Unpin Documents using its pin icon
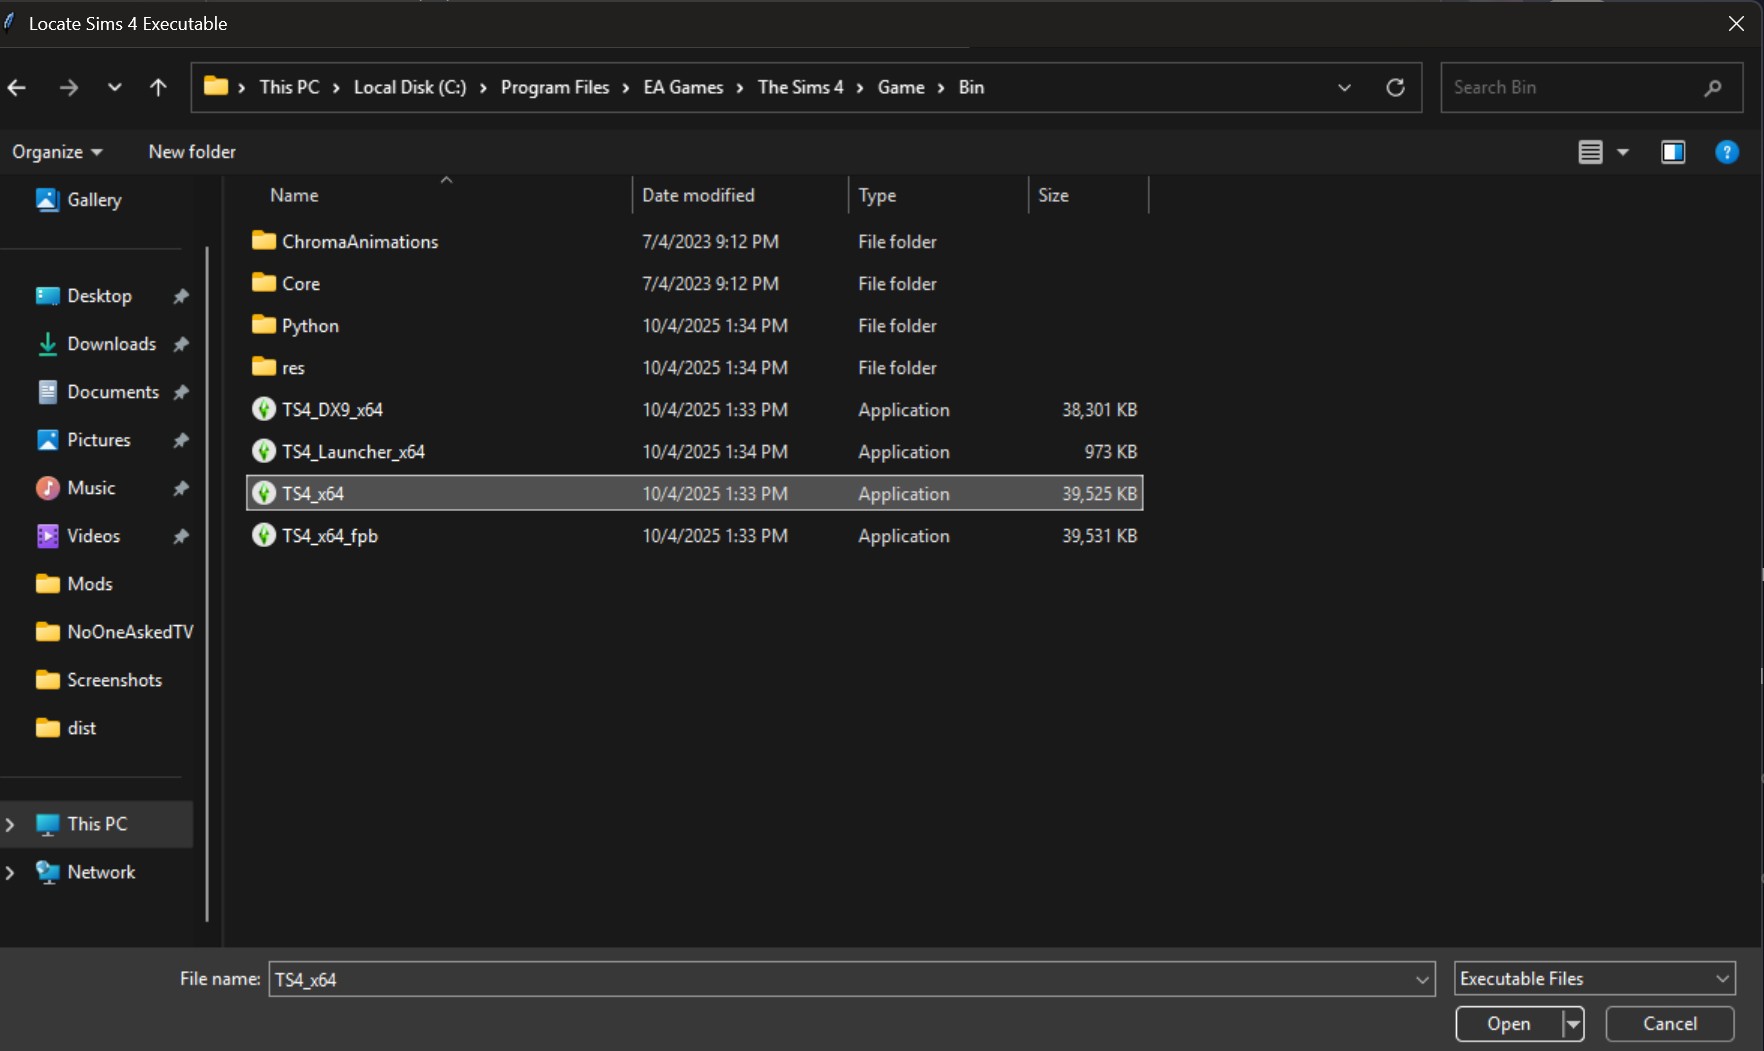The height and width of the screenshot is (1051, 1764). 181,392
